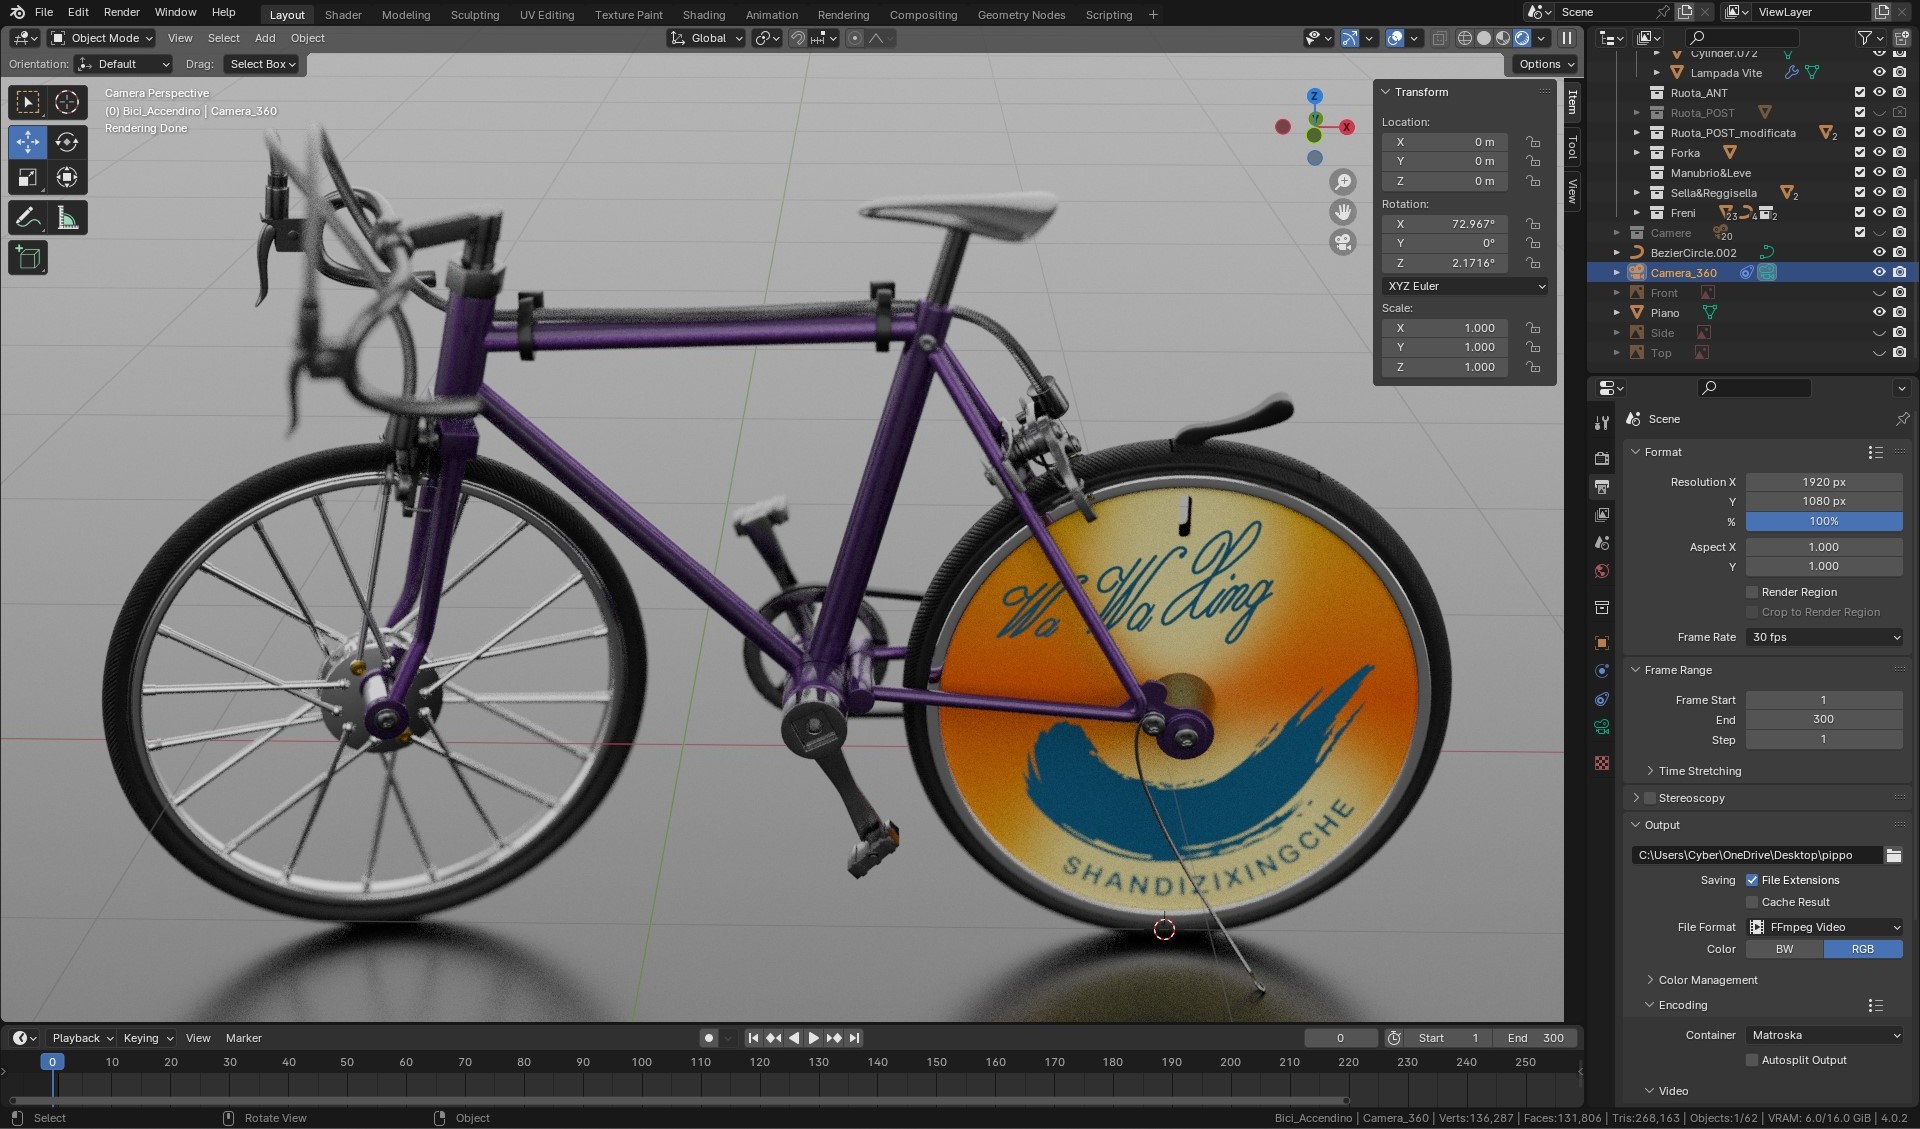Viewport: 1920px width, 1129px height.
Task: Open the Texture properties tab
Action: [x=1601, y=763]
